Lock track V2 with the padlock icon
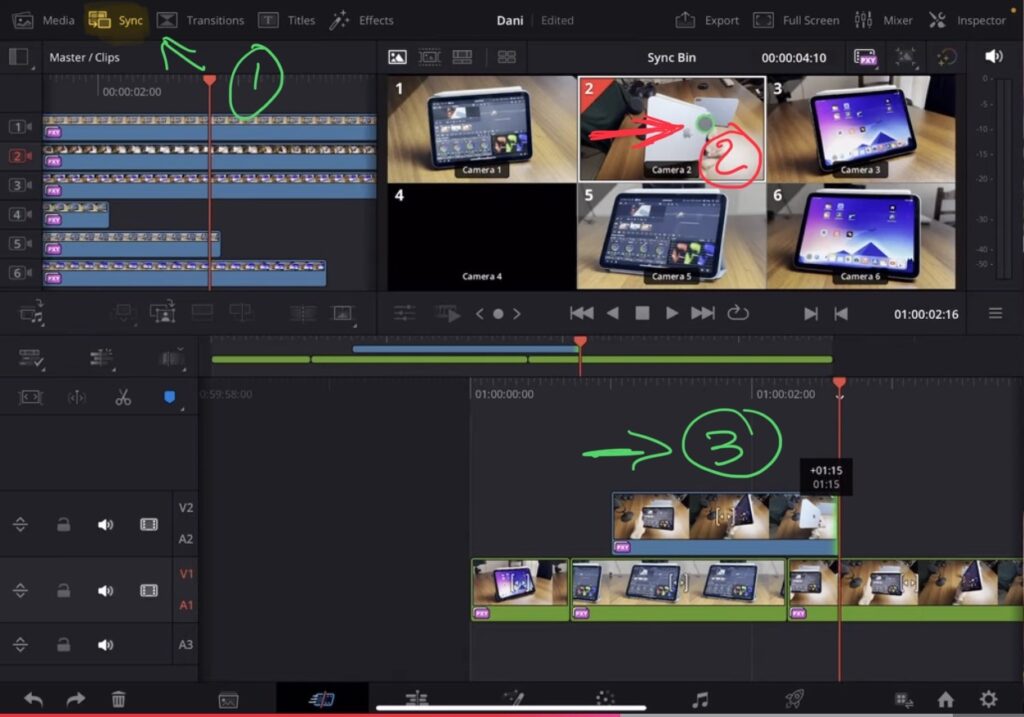Screen dimensions: 1024x717 (65, 524)
